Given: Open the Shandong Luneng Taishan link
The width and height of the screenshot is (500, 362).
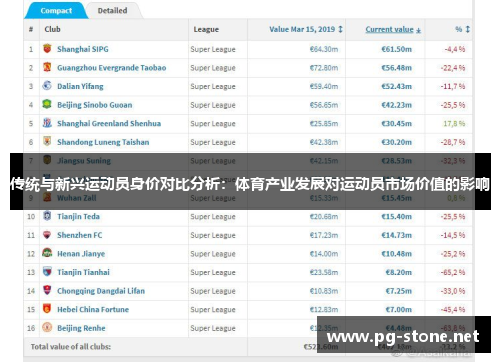Looking at the screenshot, I should click(103, 142).
